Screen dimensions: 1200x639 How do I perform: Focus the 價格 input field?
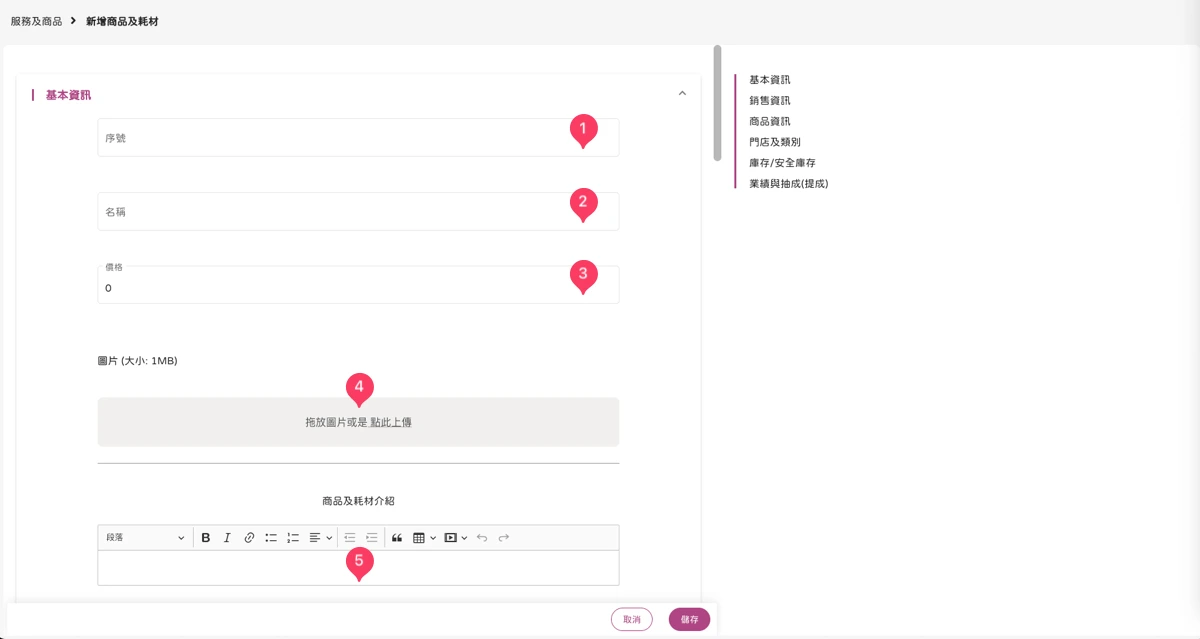coord(358,285)
